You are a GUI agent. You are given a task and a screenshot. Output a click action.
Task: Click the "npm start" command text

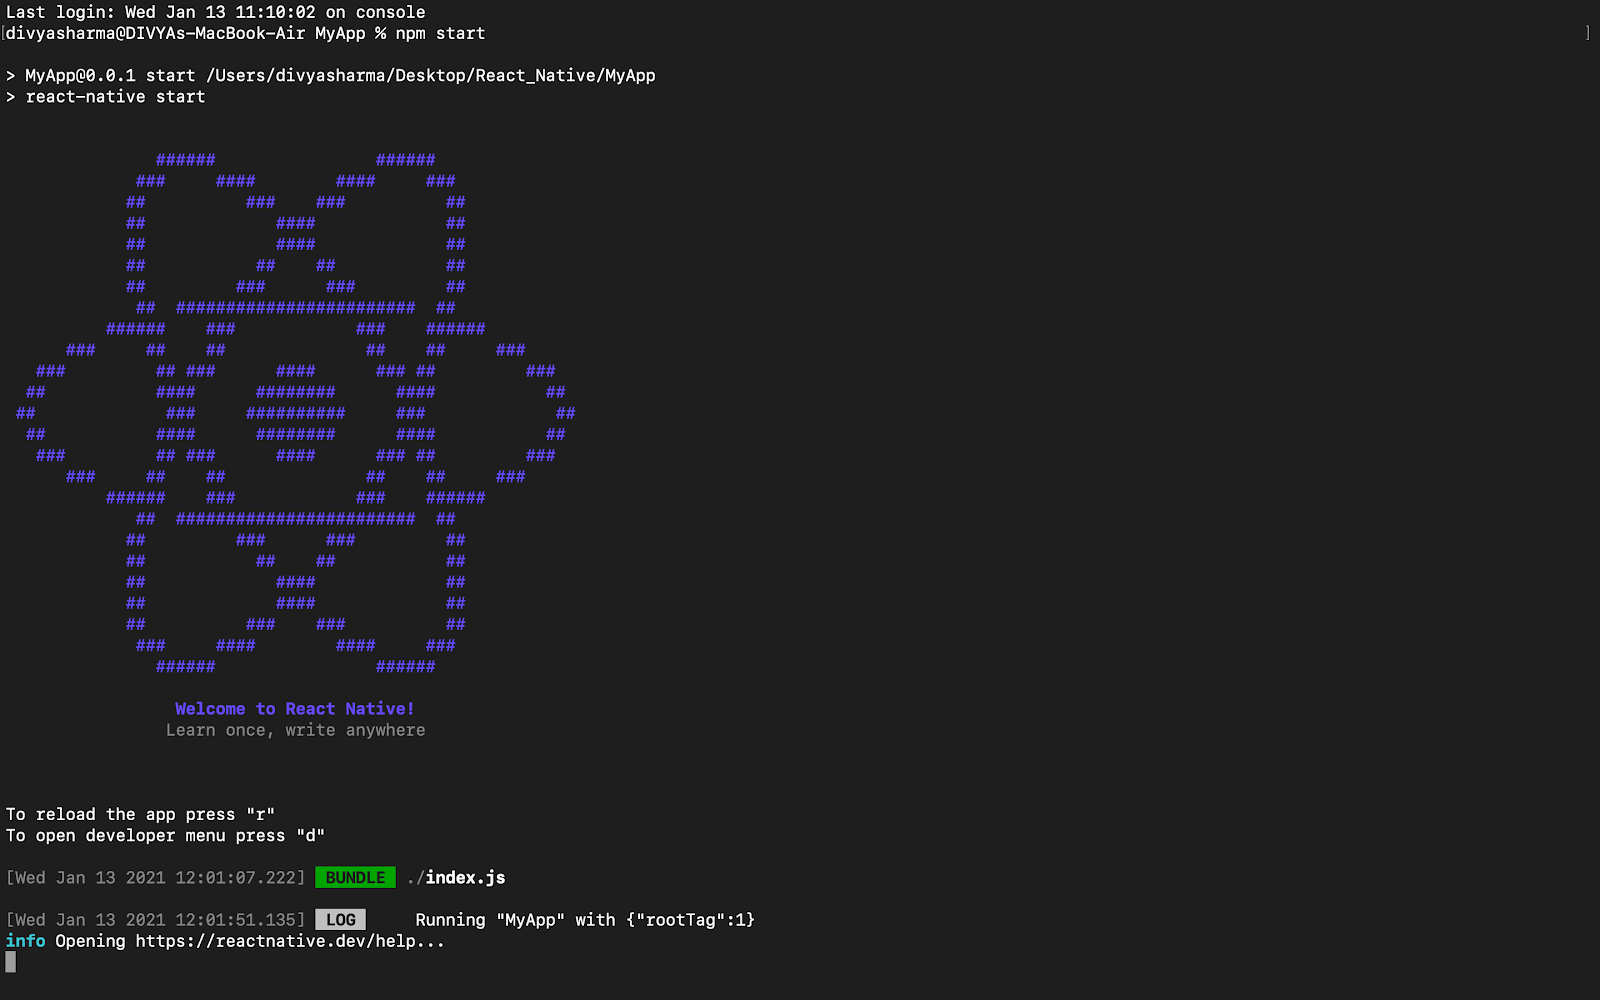coord(440,33)
